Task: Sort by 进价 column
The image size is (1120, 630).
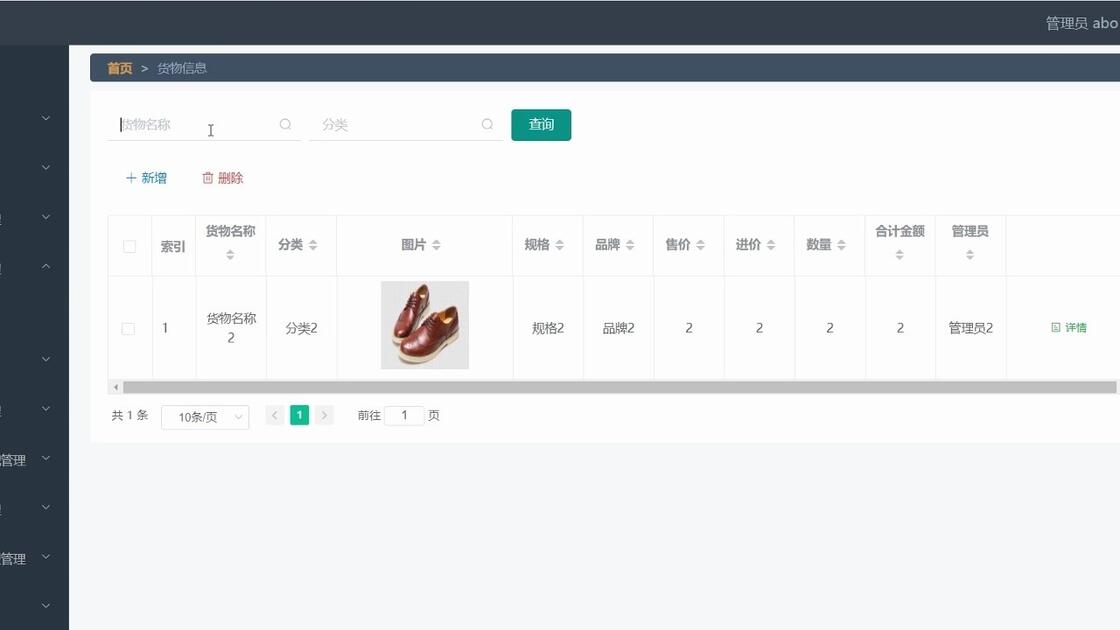Action: (x=771, y=245)
